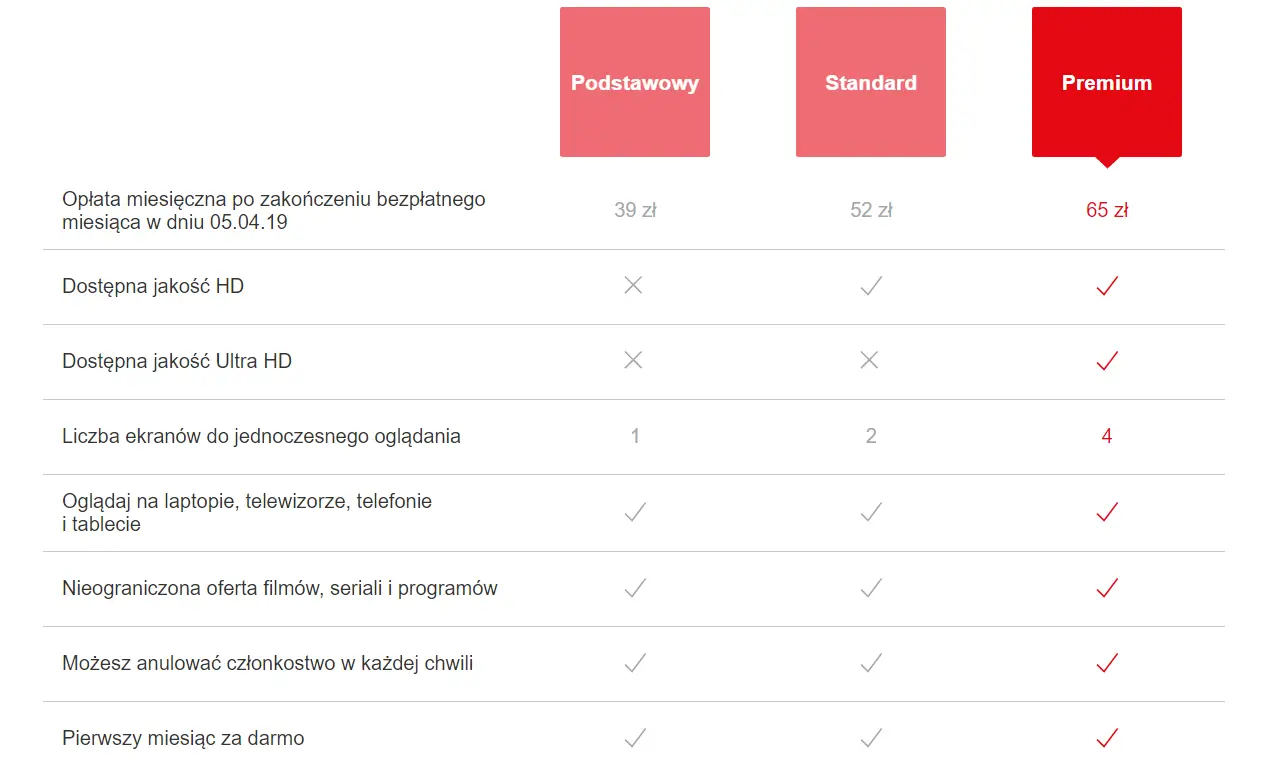
Task: Click the Premium screen count 4
Action: point(1107,436)
